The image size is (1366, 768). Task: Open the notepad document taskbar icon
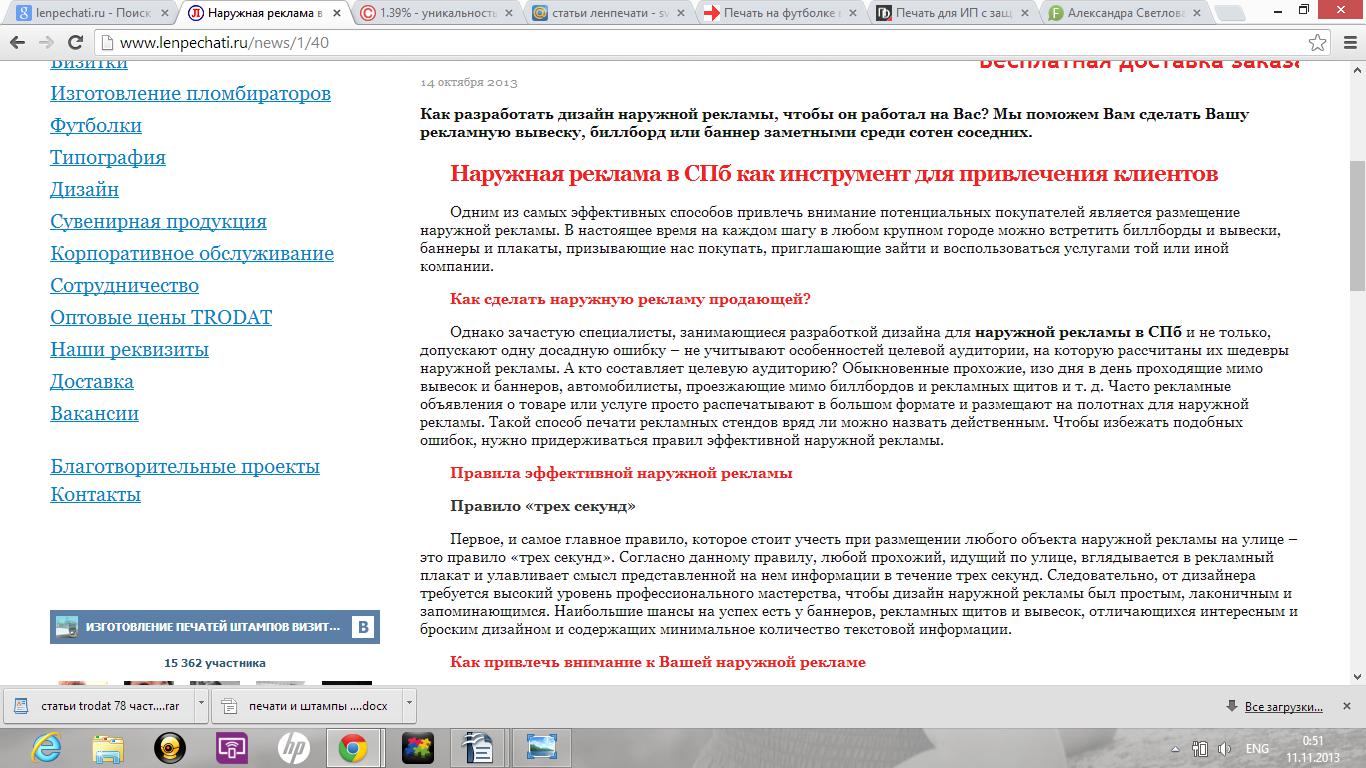pyautogui.click(x=479, y=748)
